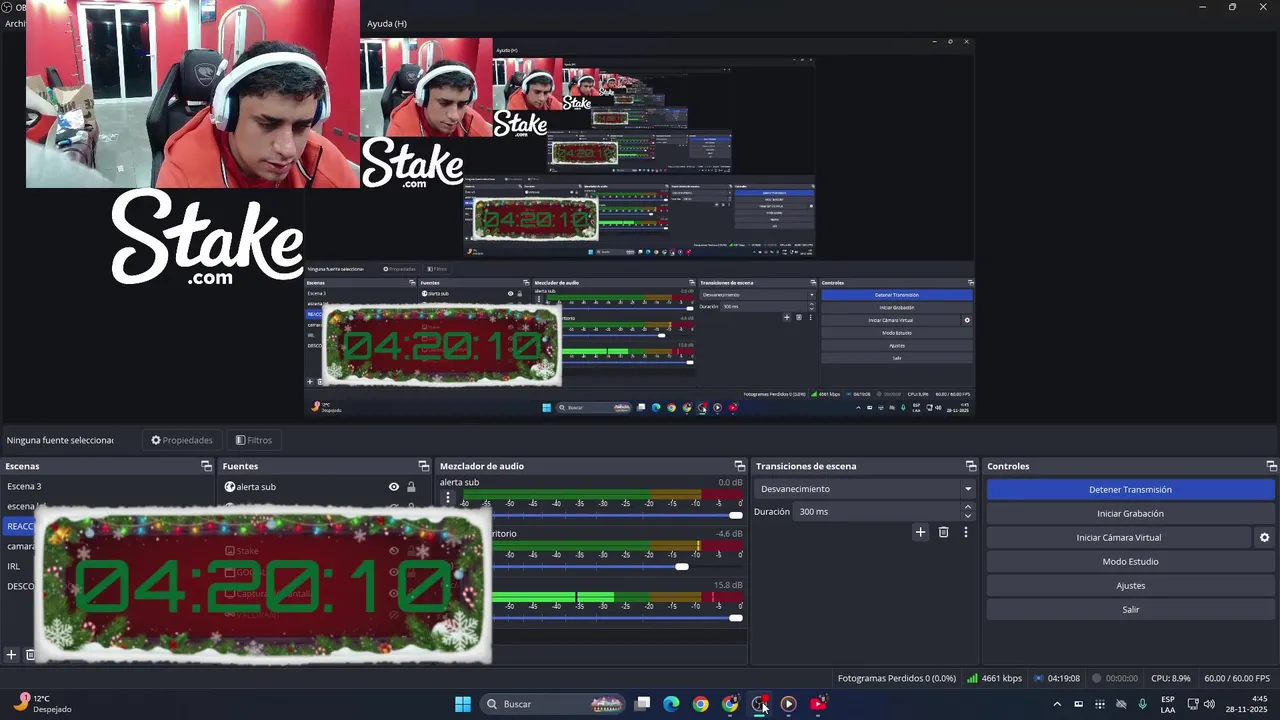Open the Desvanecimiento transition dropdown

(866, 489)
